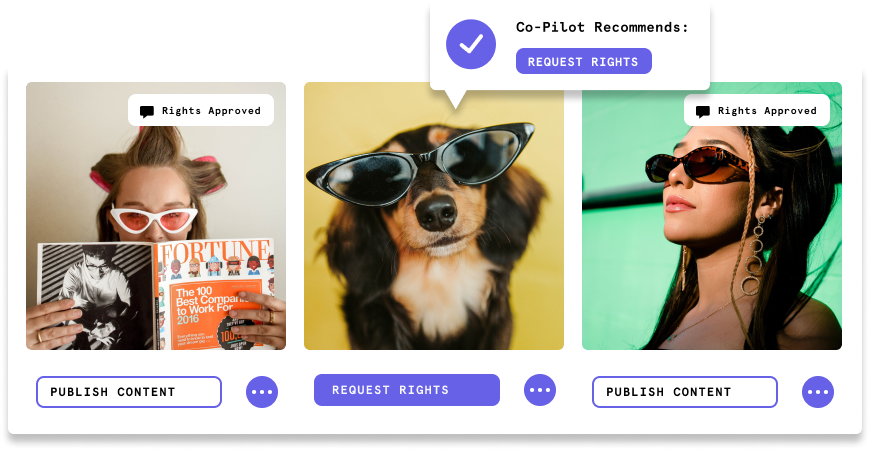Open the woman with hair rollers photo

pos(156,216)
